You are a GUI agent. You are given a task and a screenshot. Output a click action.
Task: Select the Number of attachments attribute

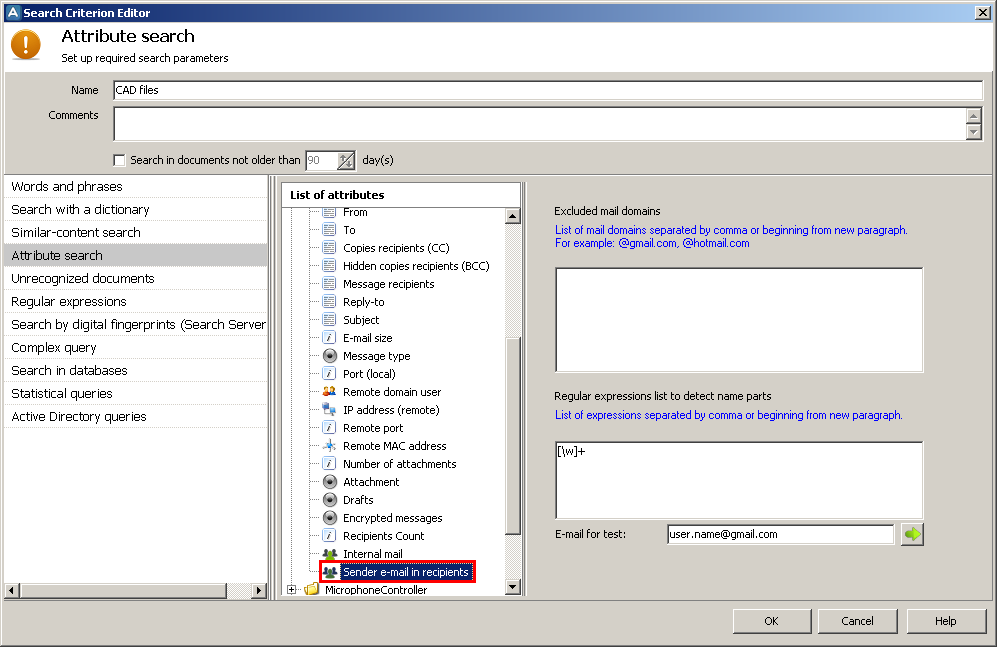pos(399,464)
